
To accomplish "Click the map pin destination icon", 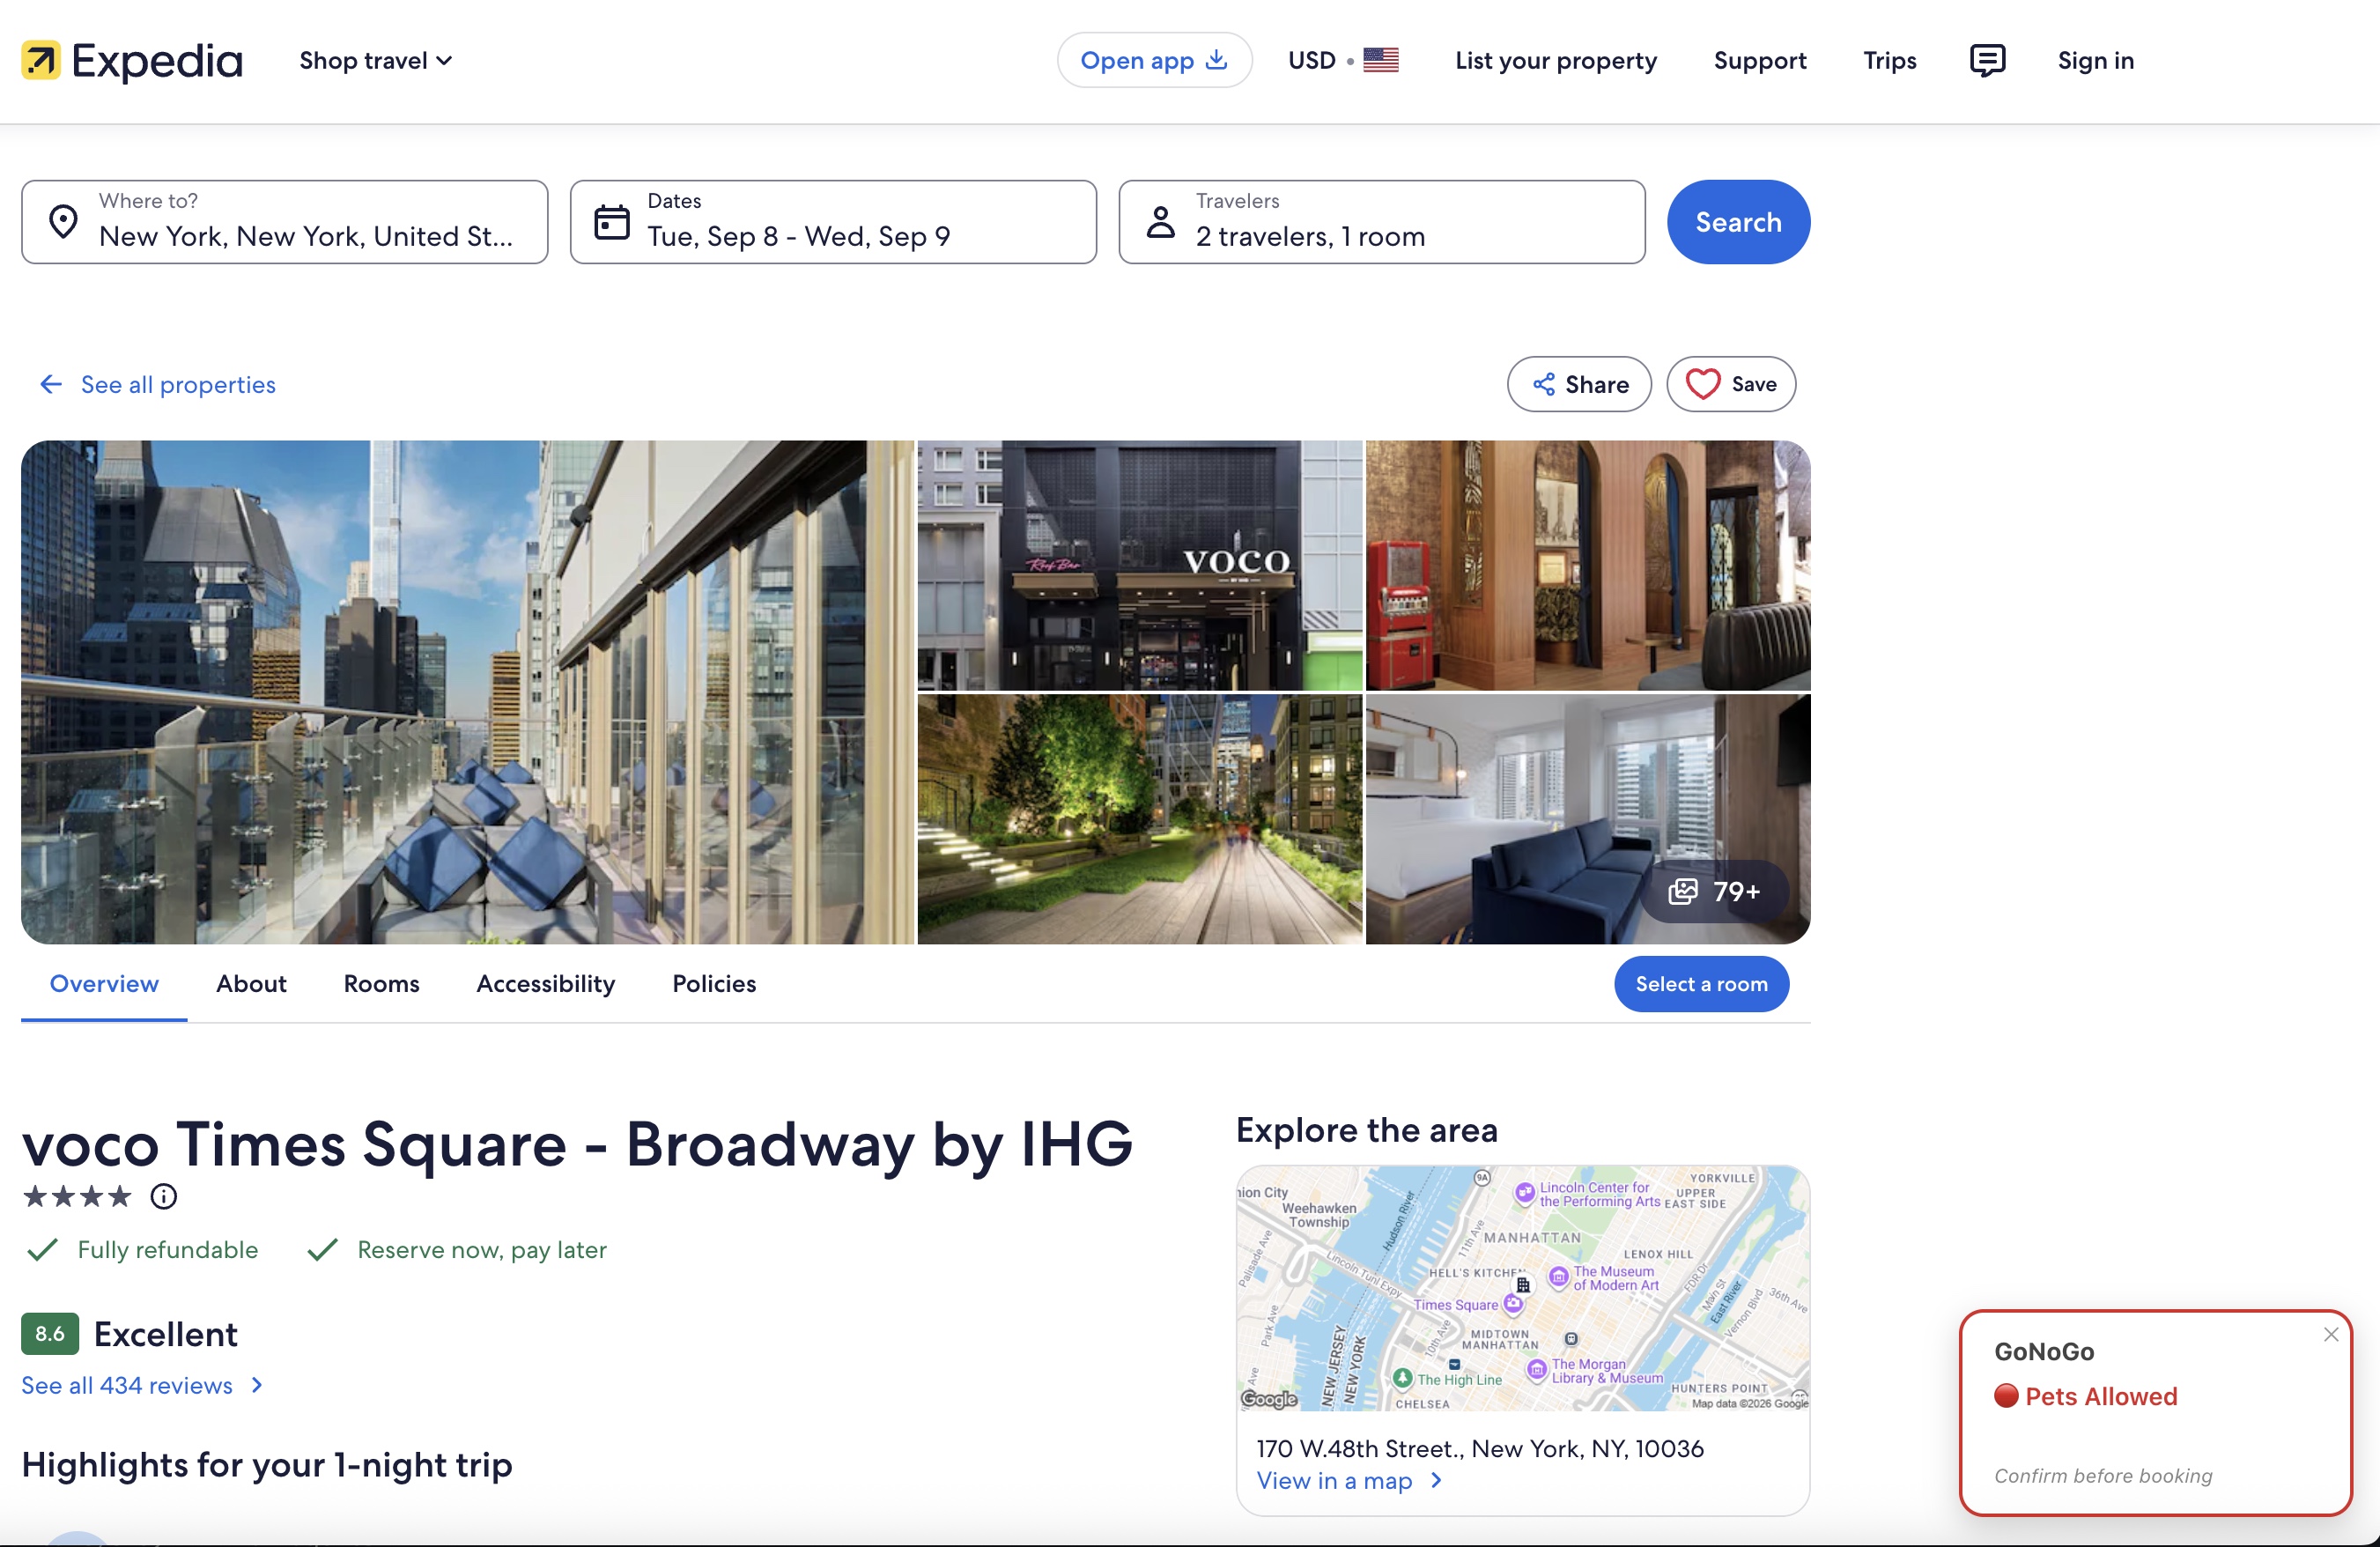I will tap(63, 222).
